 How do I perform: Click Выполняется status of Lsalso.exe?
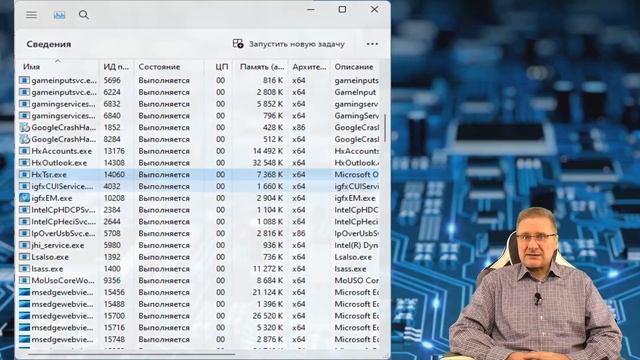pos(164,257)
